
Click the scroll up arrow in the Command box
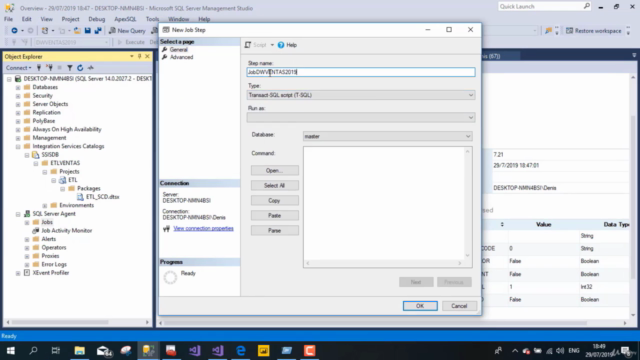468,151
